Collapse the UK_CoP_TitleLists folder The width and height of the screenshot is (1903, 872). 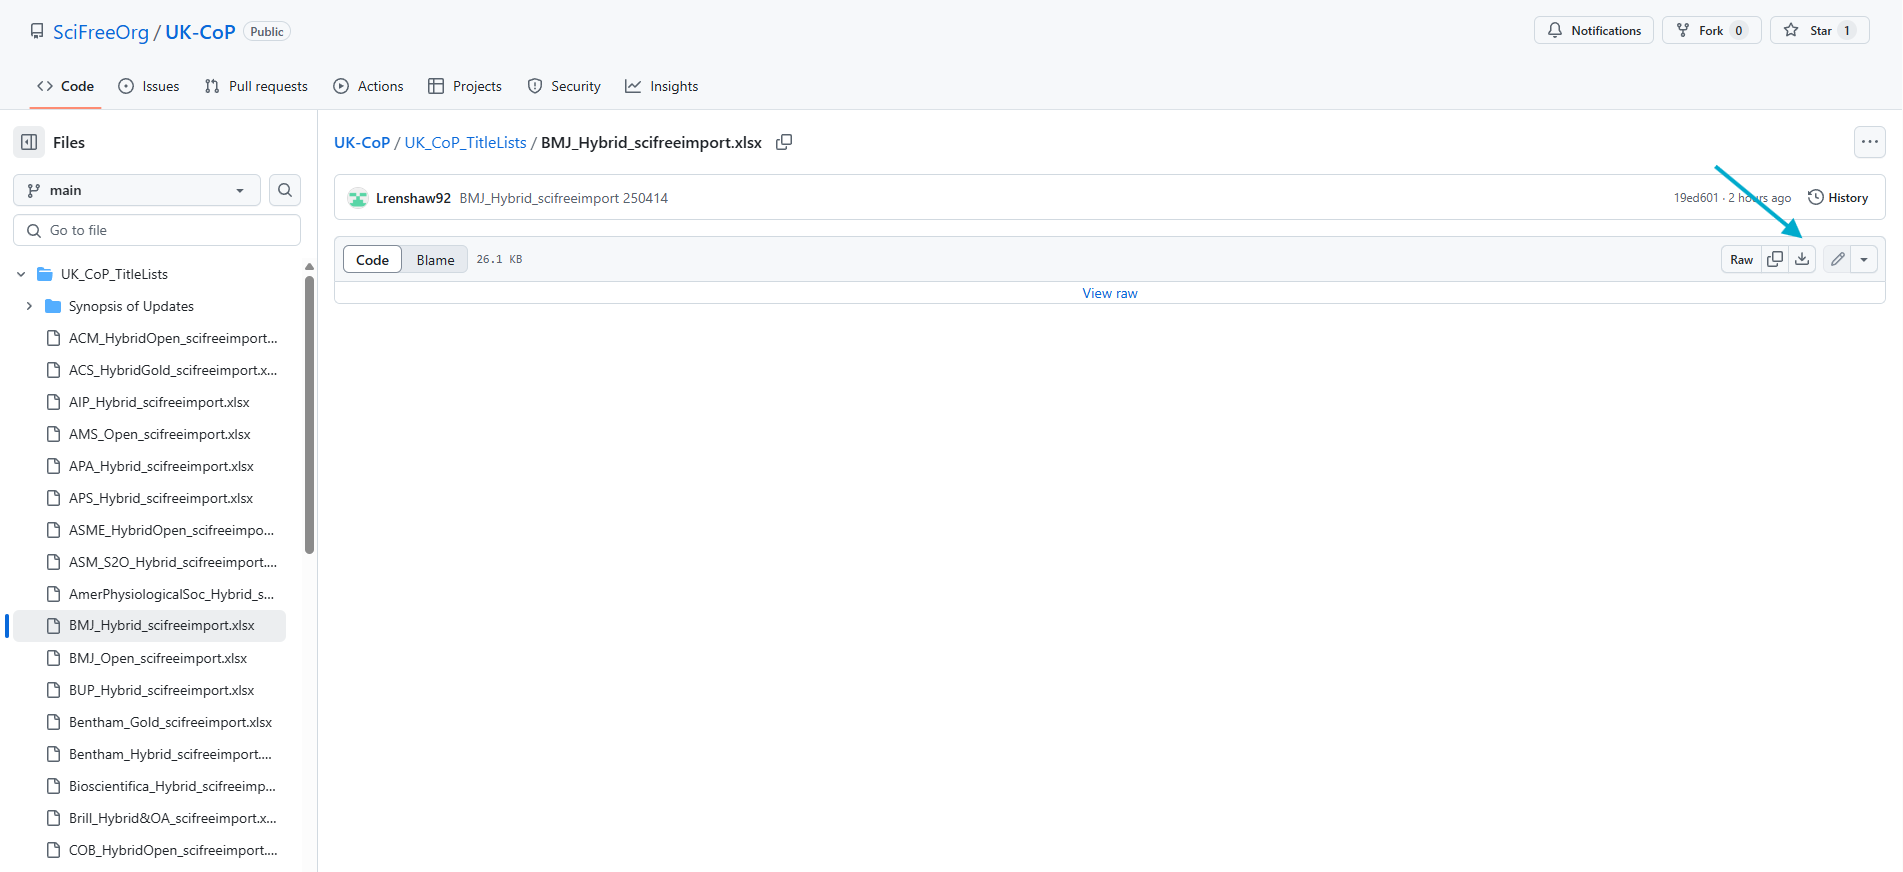pyautogui.click(x=21, y=274)
